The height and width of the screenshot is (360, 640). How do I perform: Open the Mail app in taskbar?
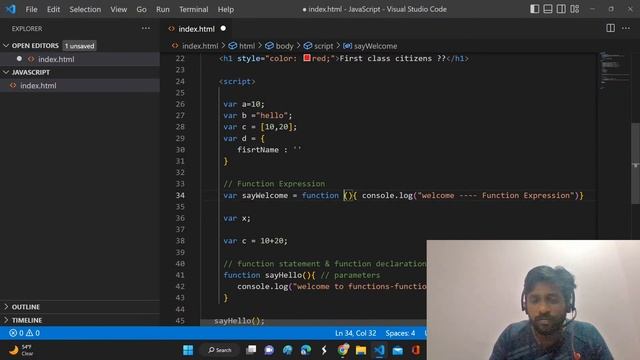pyautogui.click(x=398, y=350)
